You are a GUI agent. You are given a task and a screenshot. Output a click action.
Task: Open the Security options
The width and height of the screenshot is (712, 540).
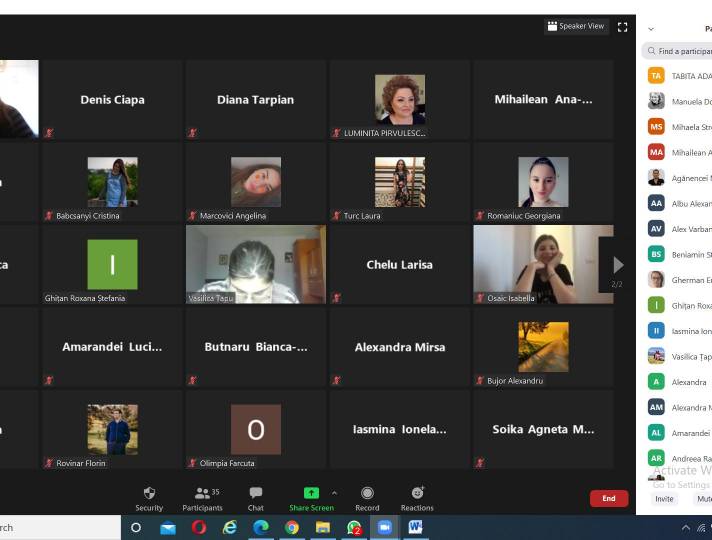tap(149, 497)
